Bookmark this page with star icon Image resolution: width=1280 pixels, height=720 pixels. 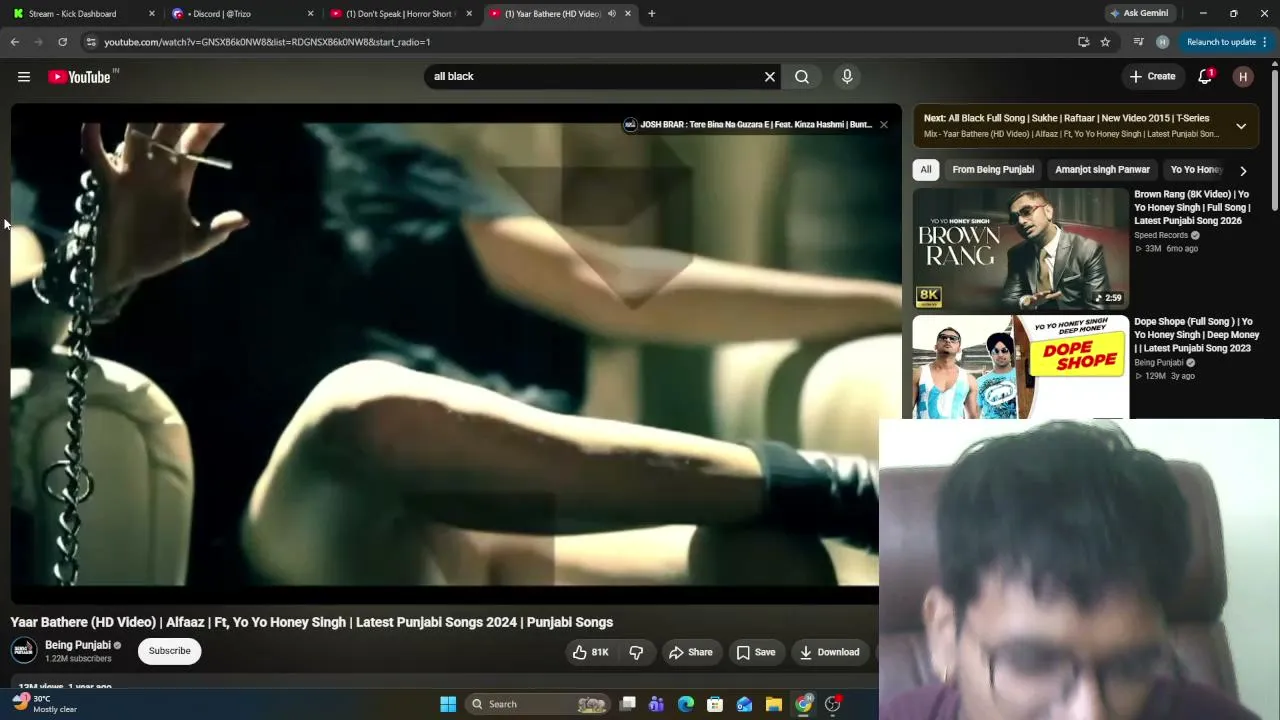click(x=1105, y=42)
